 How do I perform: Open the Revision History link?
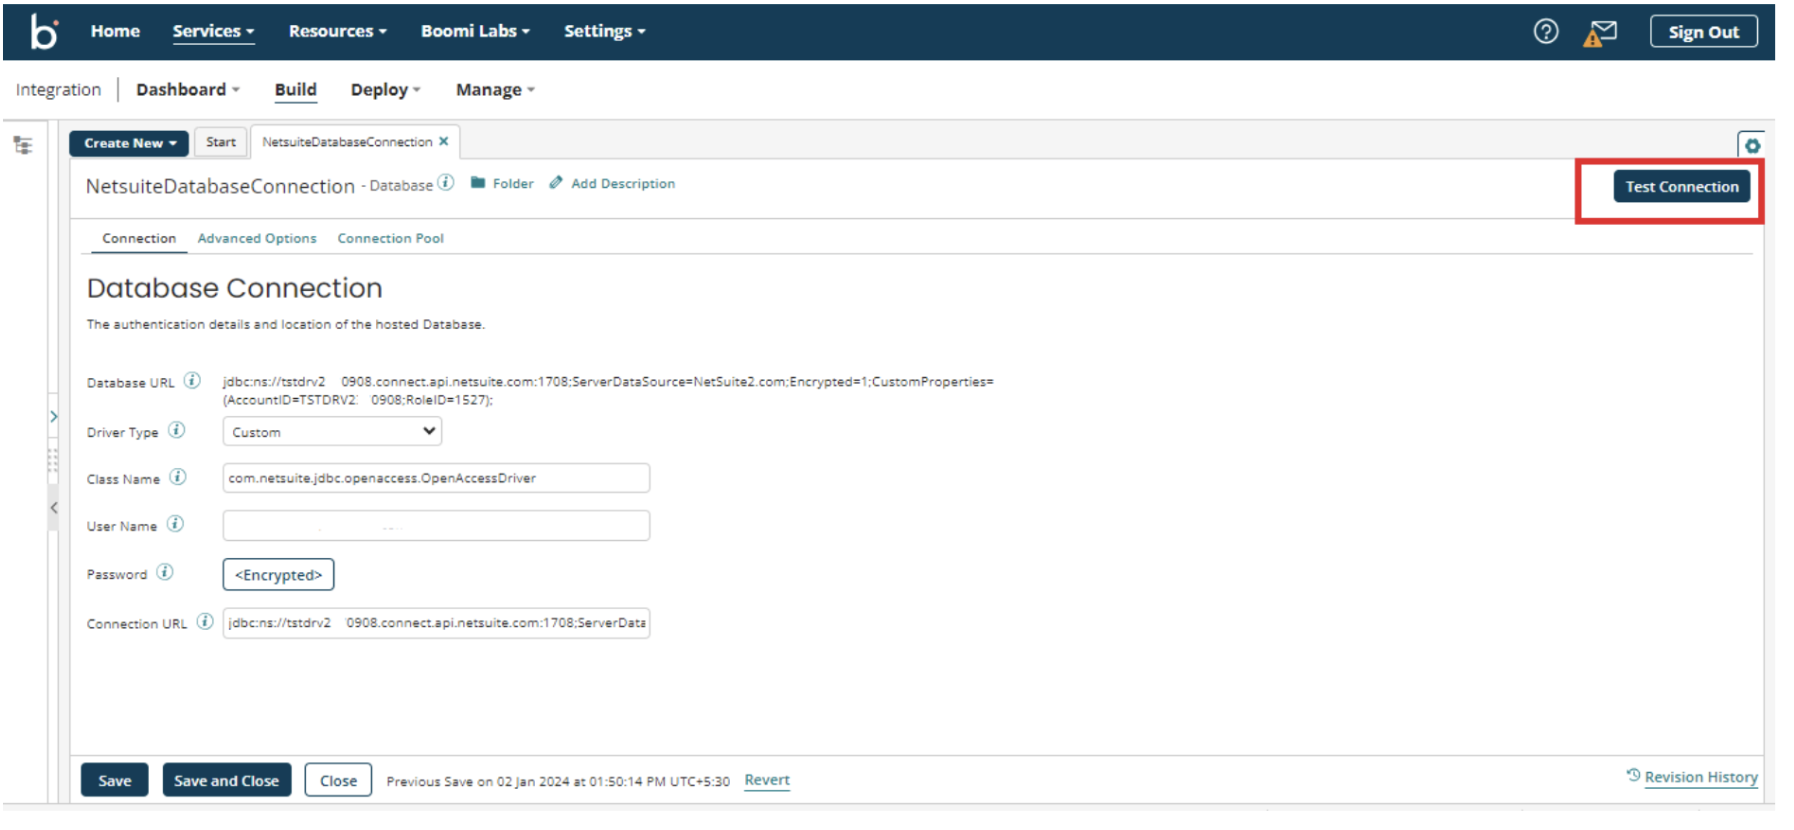point(1700,777)
